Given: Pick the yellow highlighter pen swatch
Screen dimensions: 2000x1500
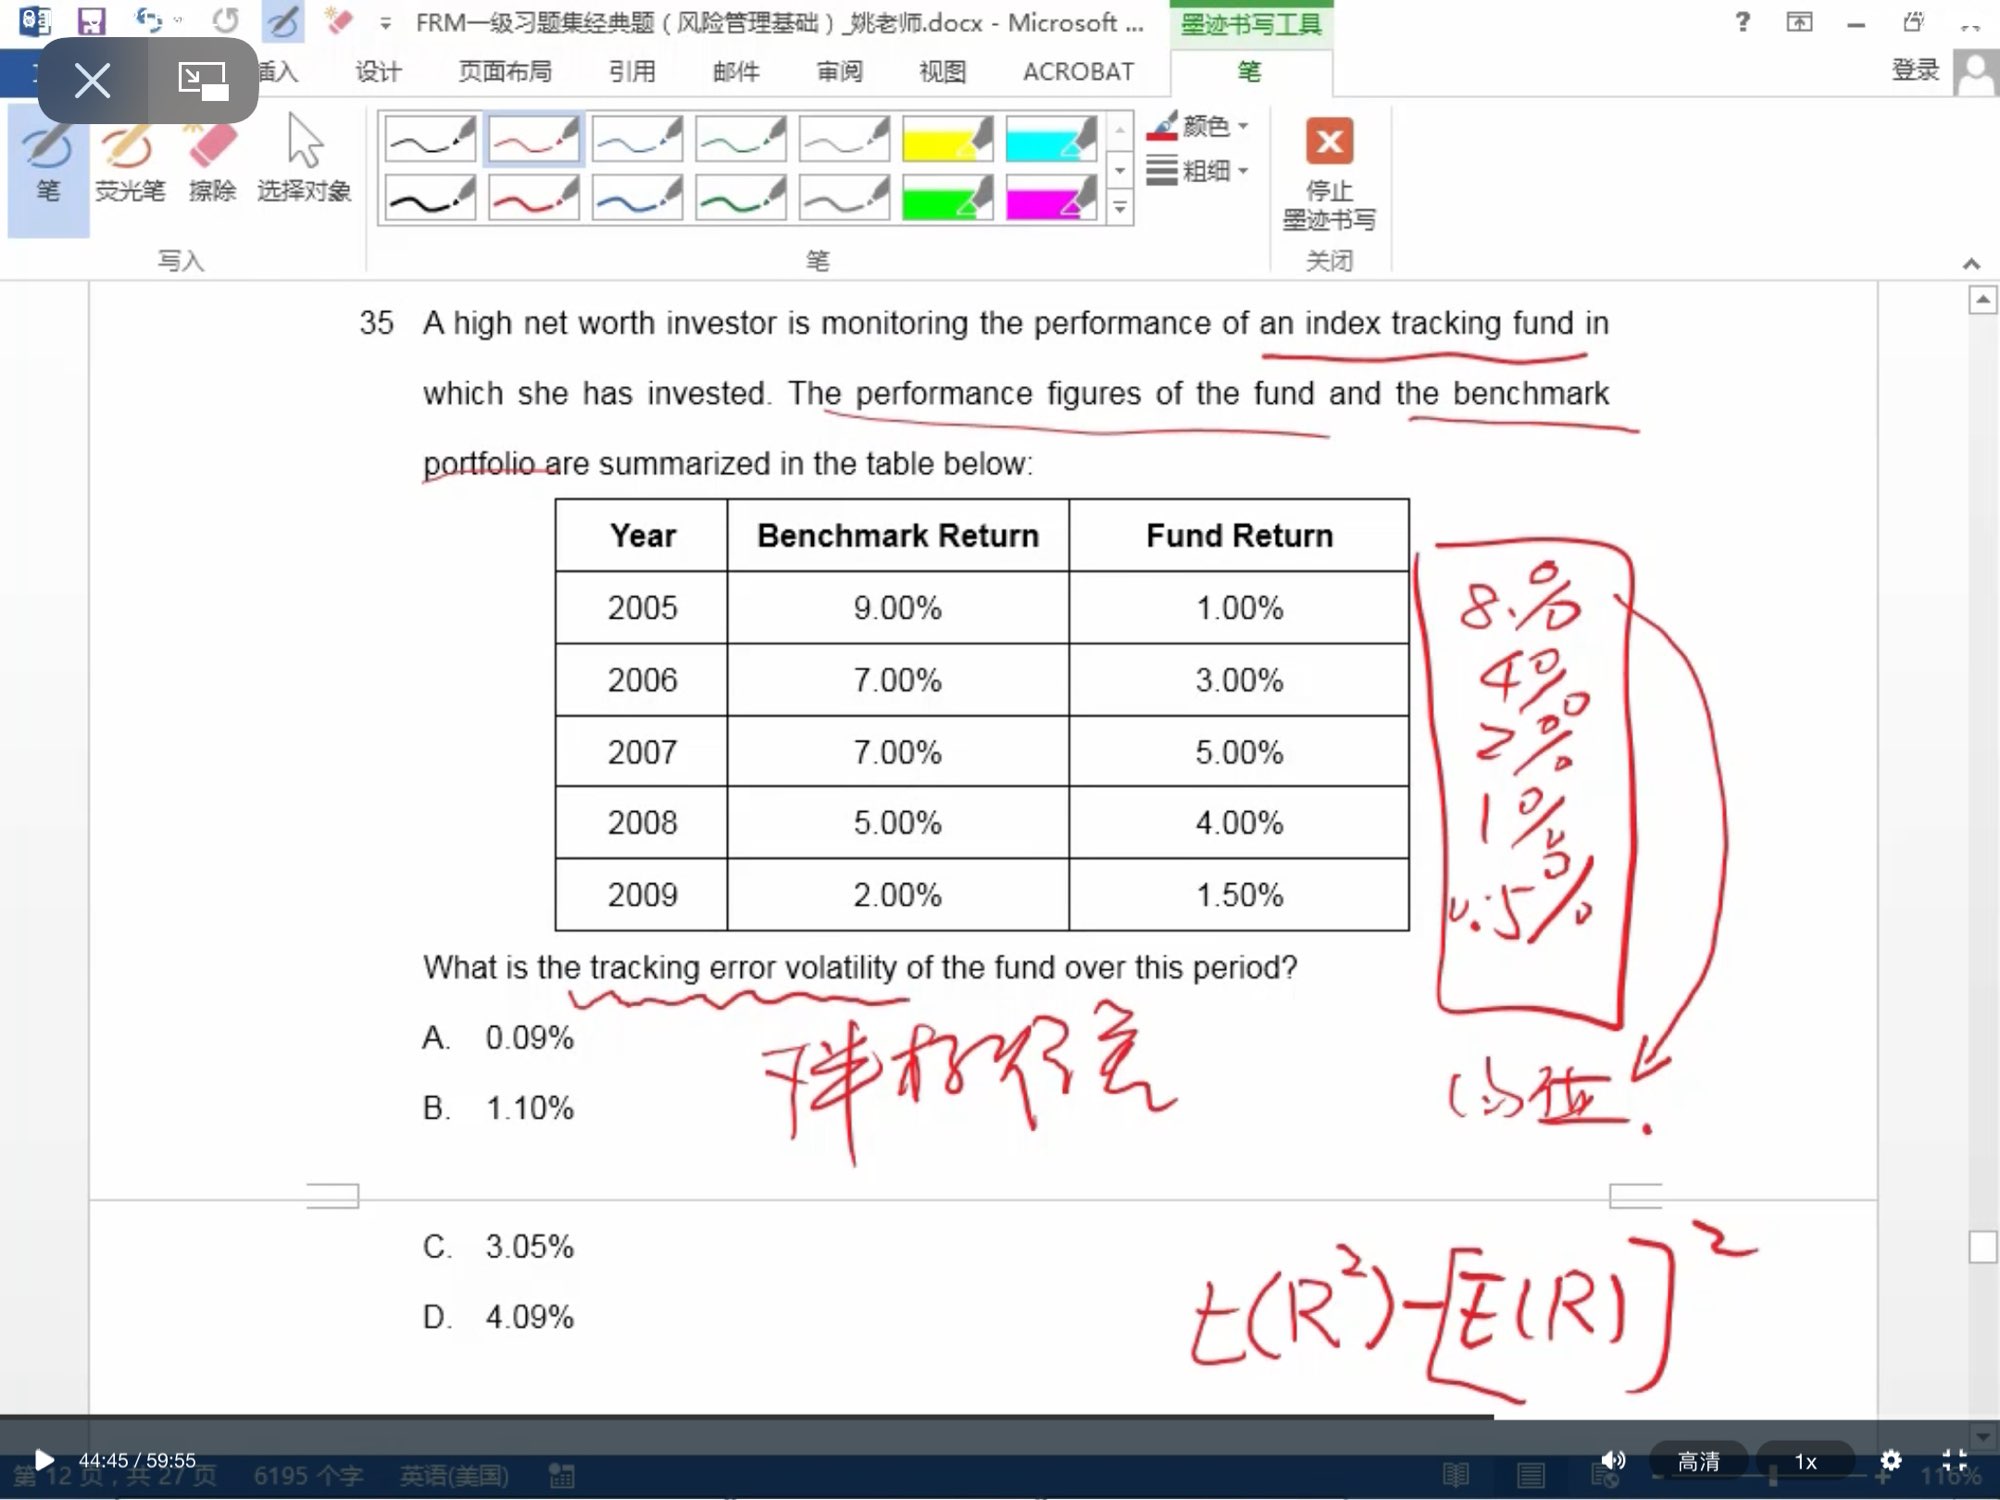Looking at the screenshot, I should (x=945, y=139).
